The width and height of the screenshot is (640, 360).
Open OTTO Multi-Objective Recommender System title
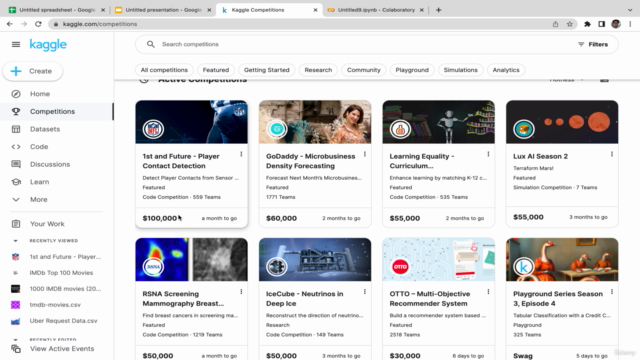point(430,299)
